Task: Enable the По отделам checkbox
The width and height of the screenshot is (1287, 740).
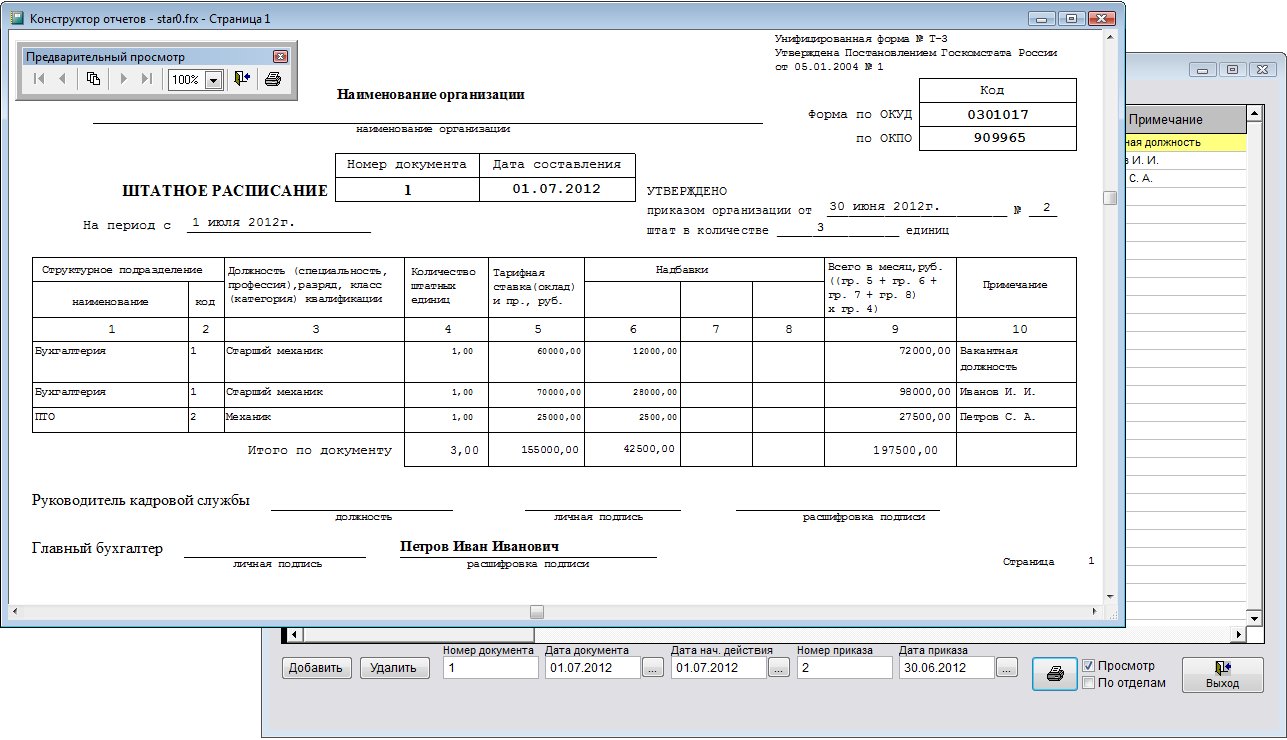Action: pos(1088,683)
